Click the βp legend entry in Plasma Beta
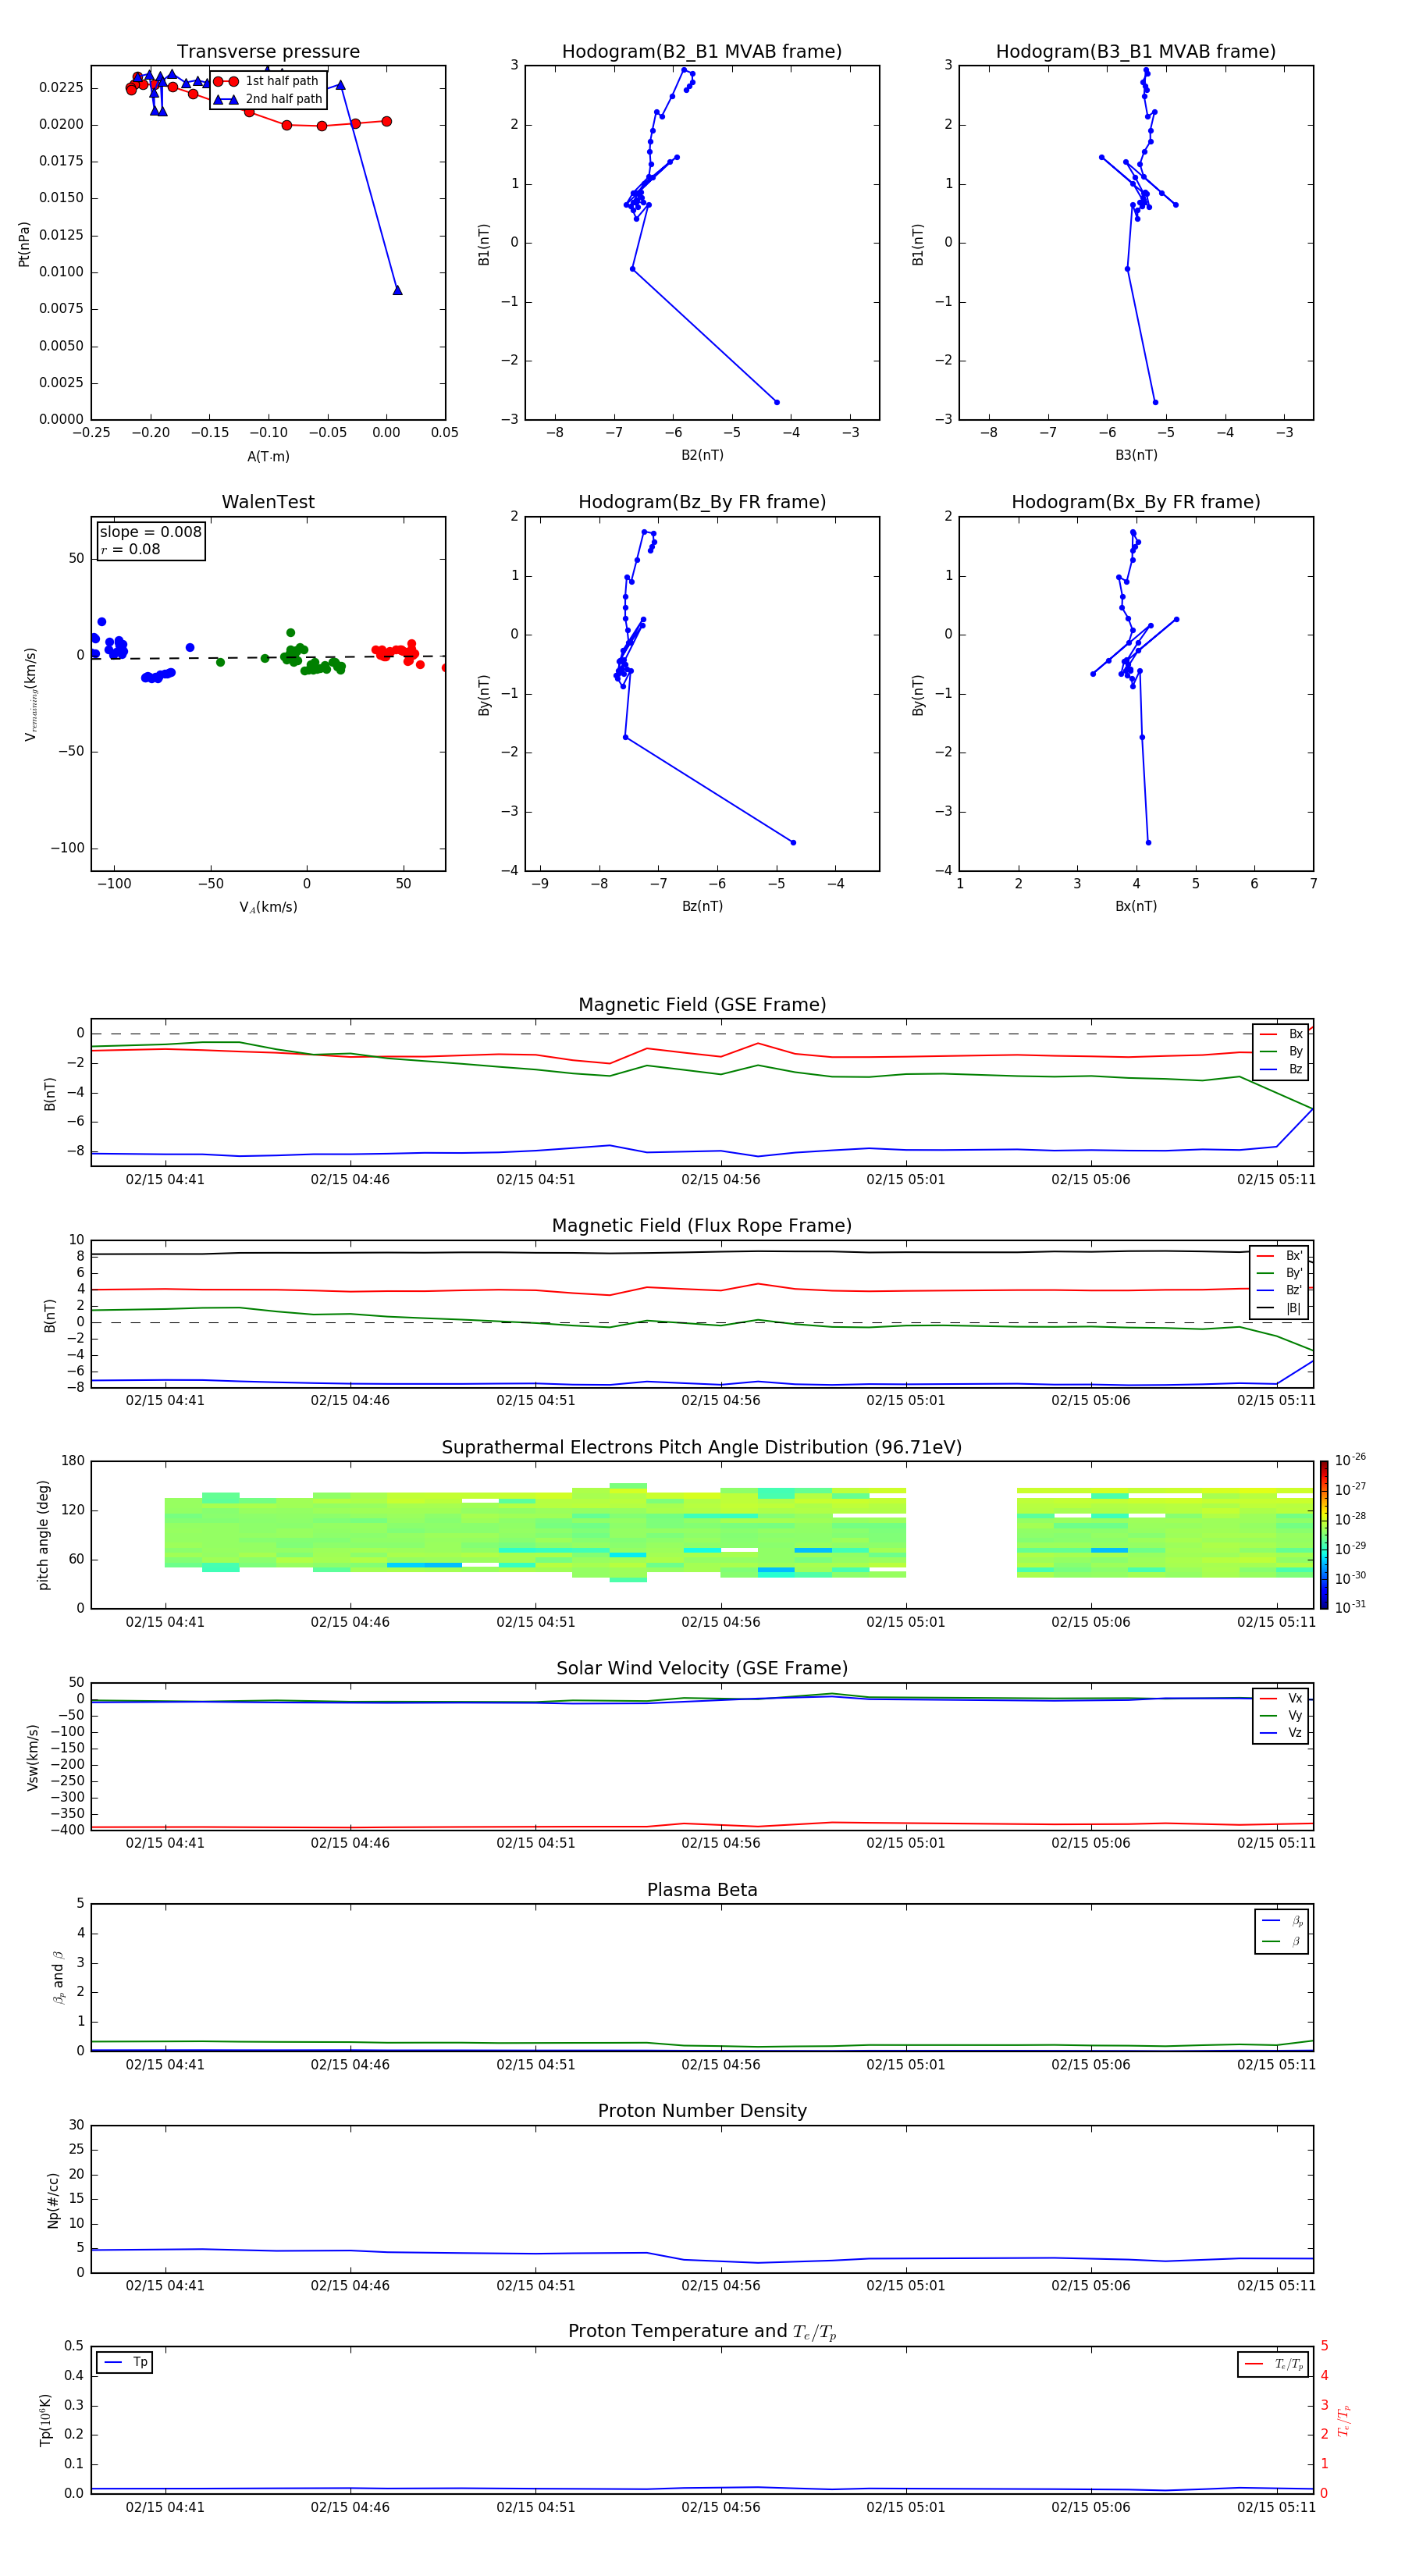Viewport: 1405px width, 2576px height. 1282,1921
